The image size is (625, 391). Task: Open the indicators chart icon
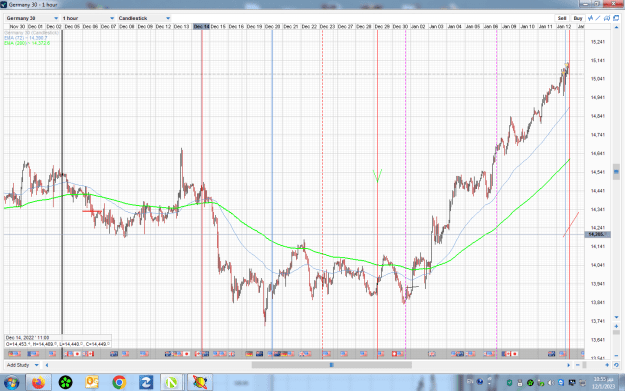coord(590,18)
